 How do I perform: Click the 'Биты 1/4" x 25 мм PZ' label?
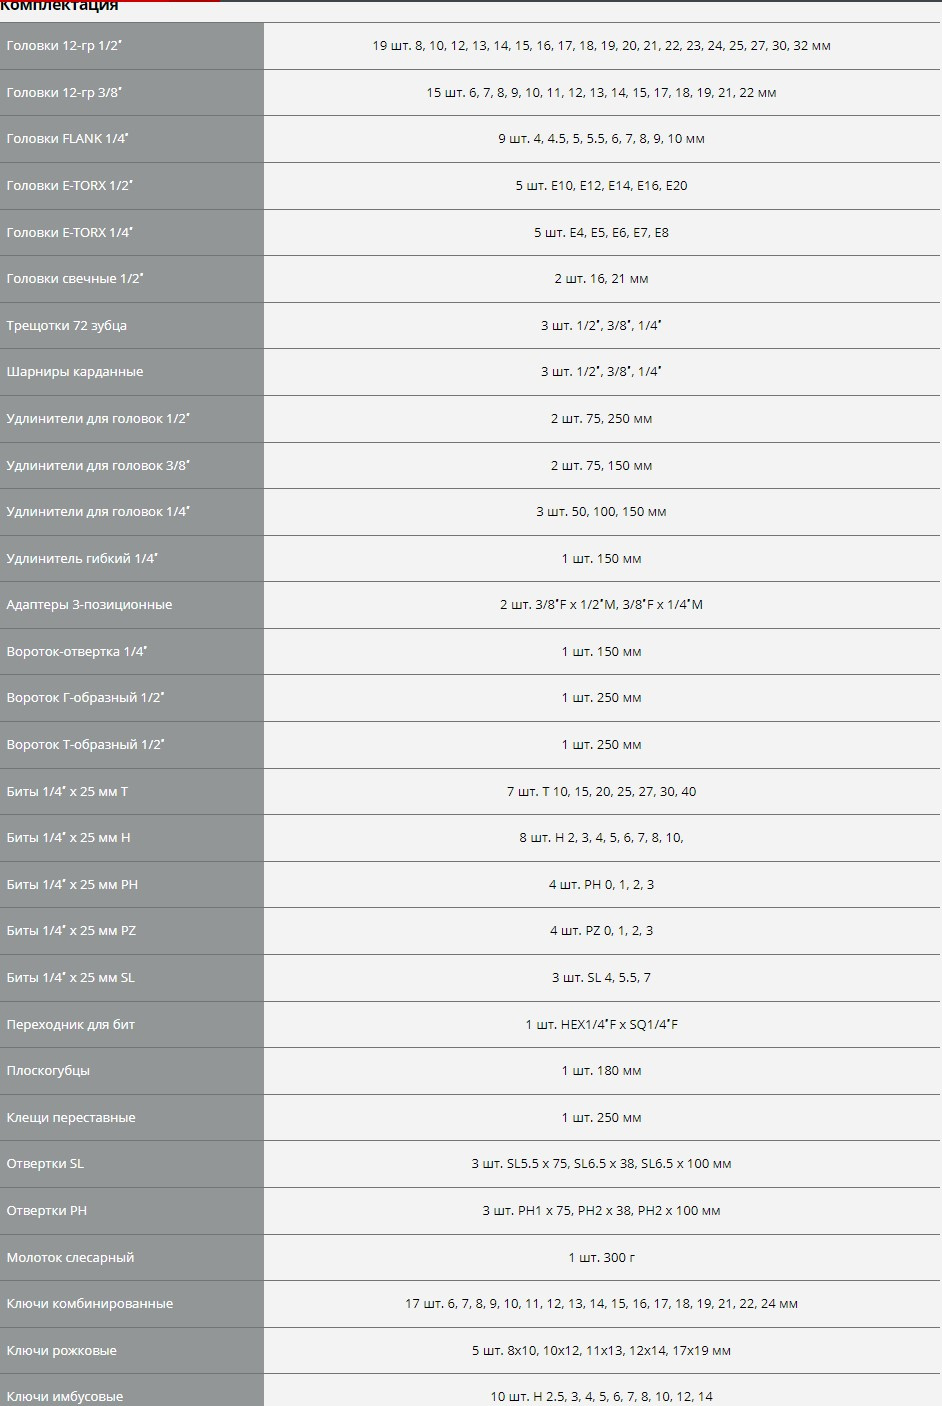tap(71, 931)
